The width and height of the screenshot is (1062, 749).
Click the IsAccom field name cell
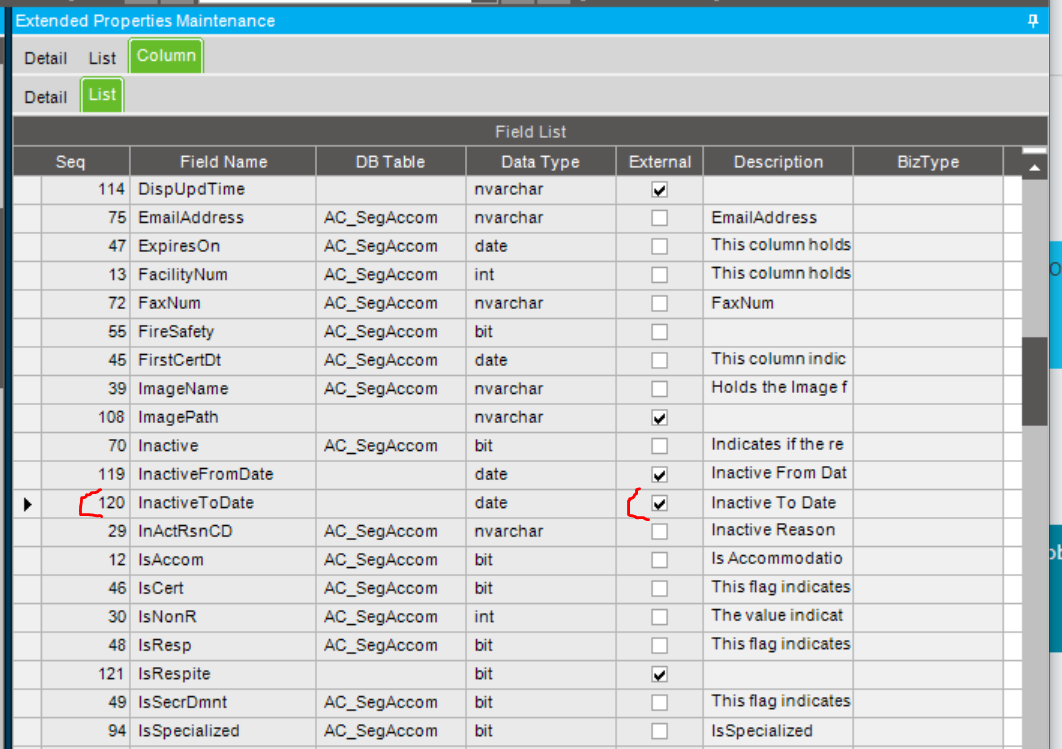pyautogui.click(x=223, y=560)
